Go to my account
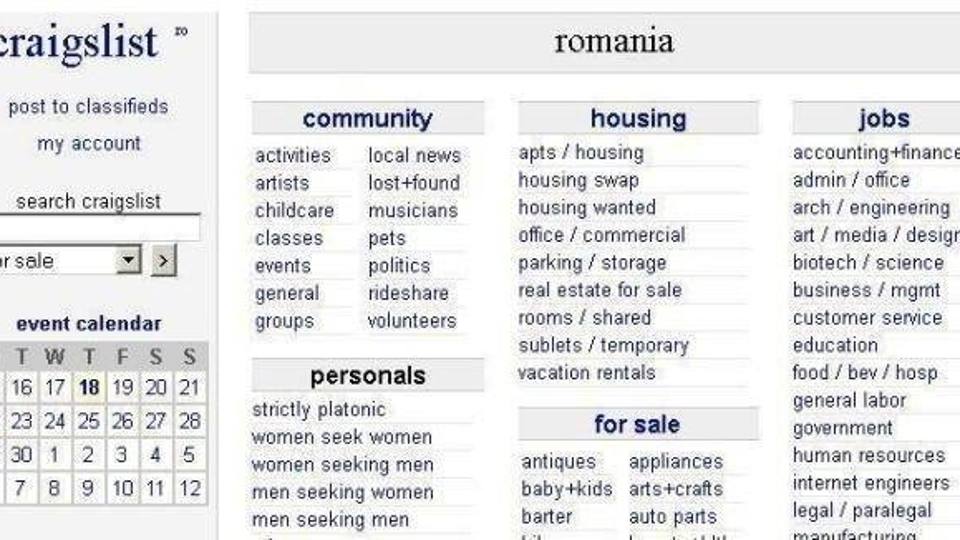This screenshot has width=960, height=540. coord(89,144)
